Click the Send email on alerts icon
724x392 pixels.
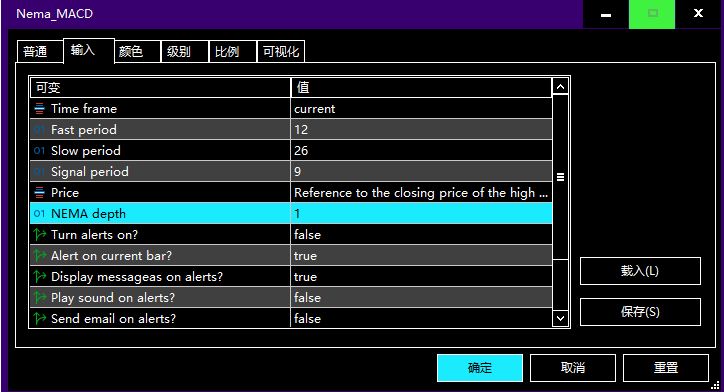pyautogui.click(x=40, y=319)
